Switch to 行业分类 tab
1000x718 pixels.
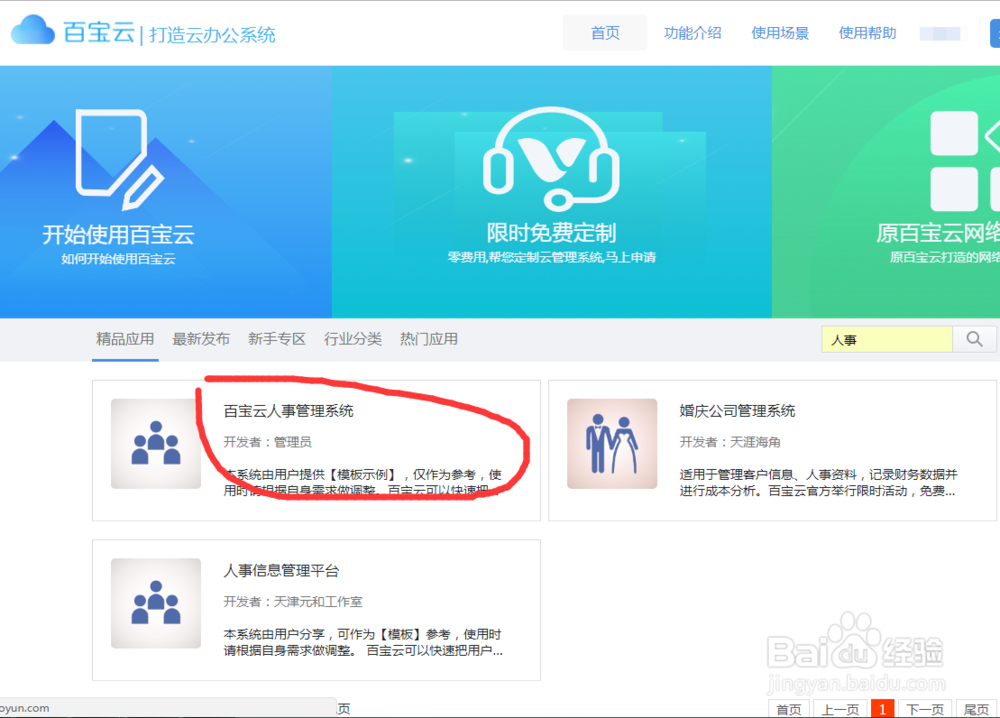pos(353,339)
